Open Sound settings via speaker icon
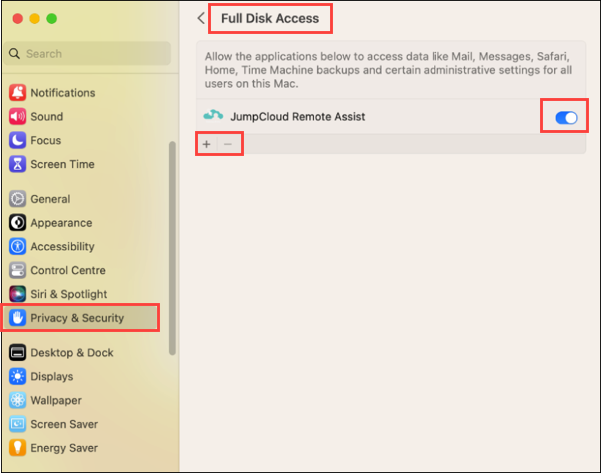The image size is (601, 473). 17,117
